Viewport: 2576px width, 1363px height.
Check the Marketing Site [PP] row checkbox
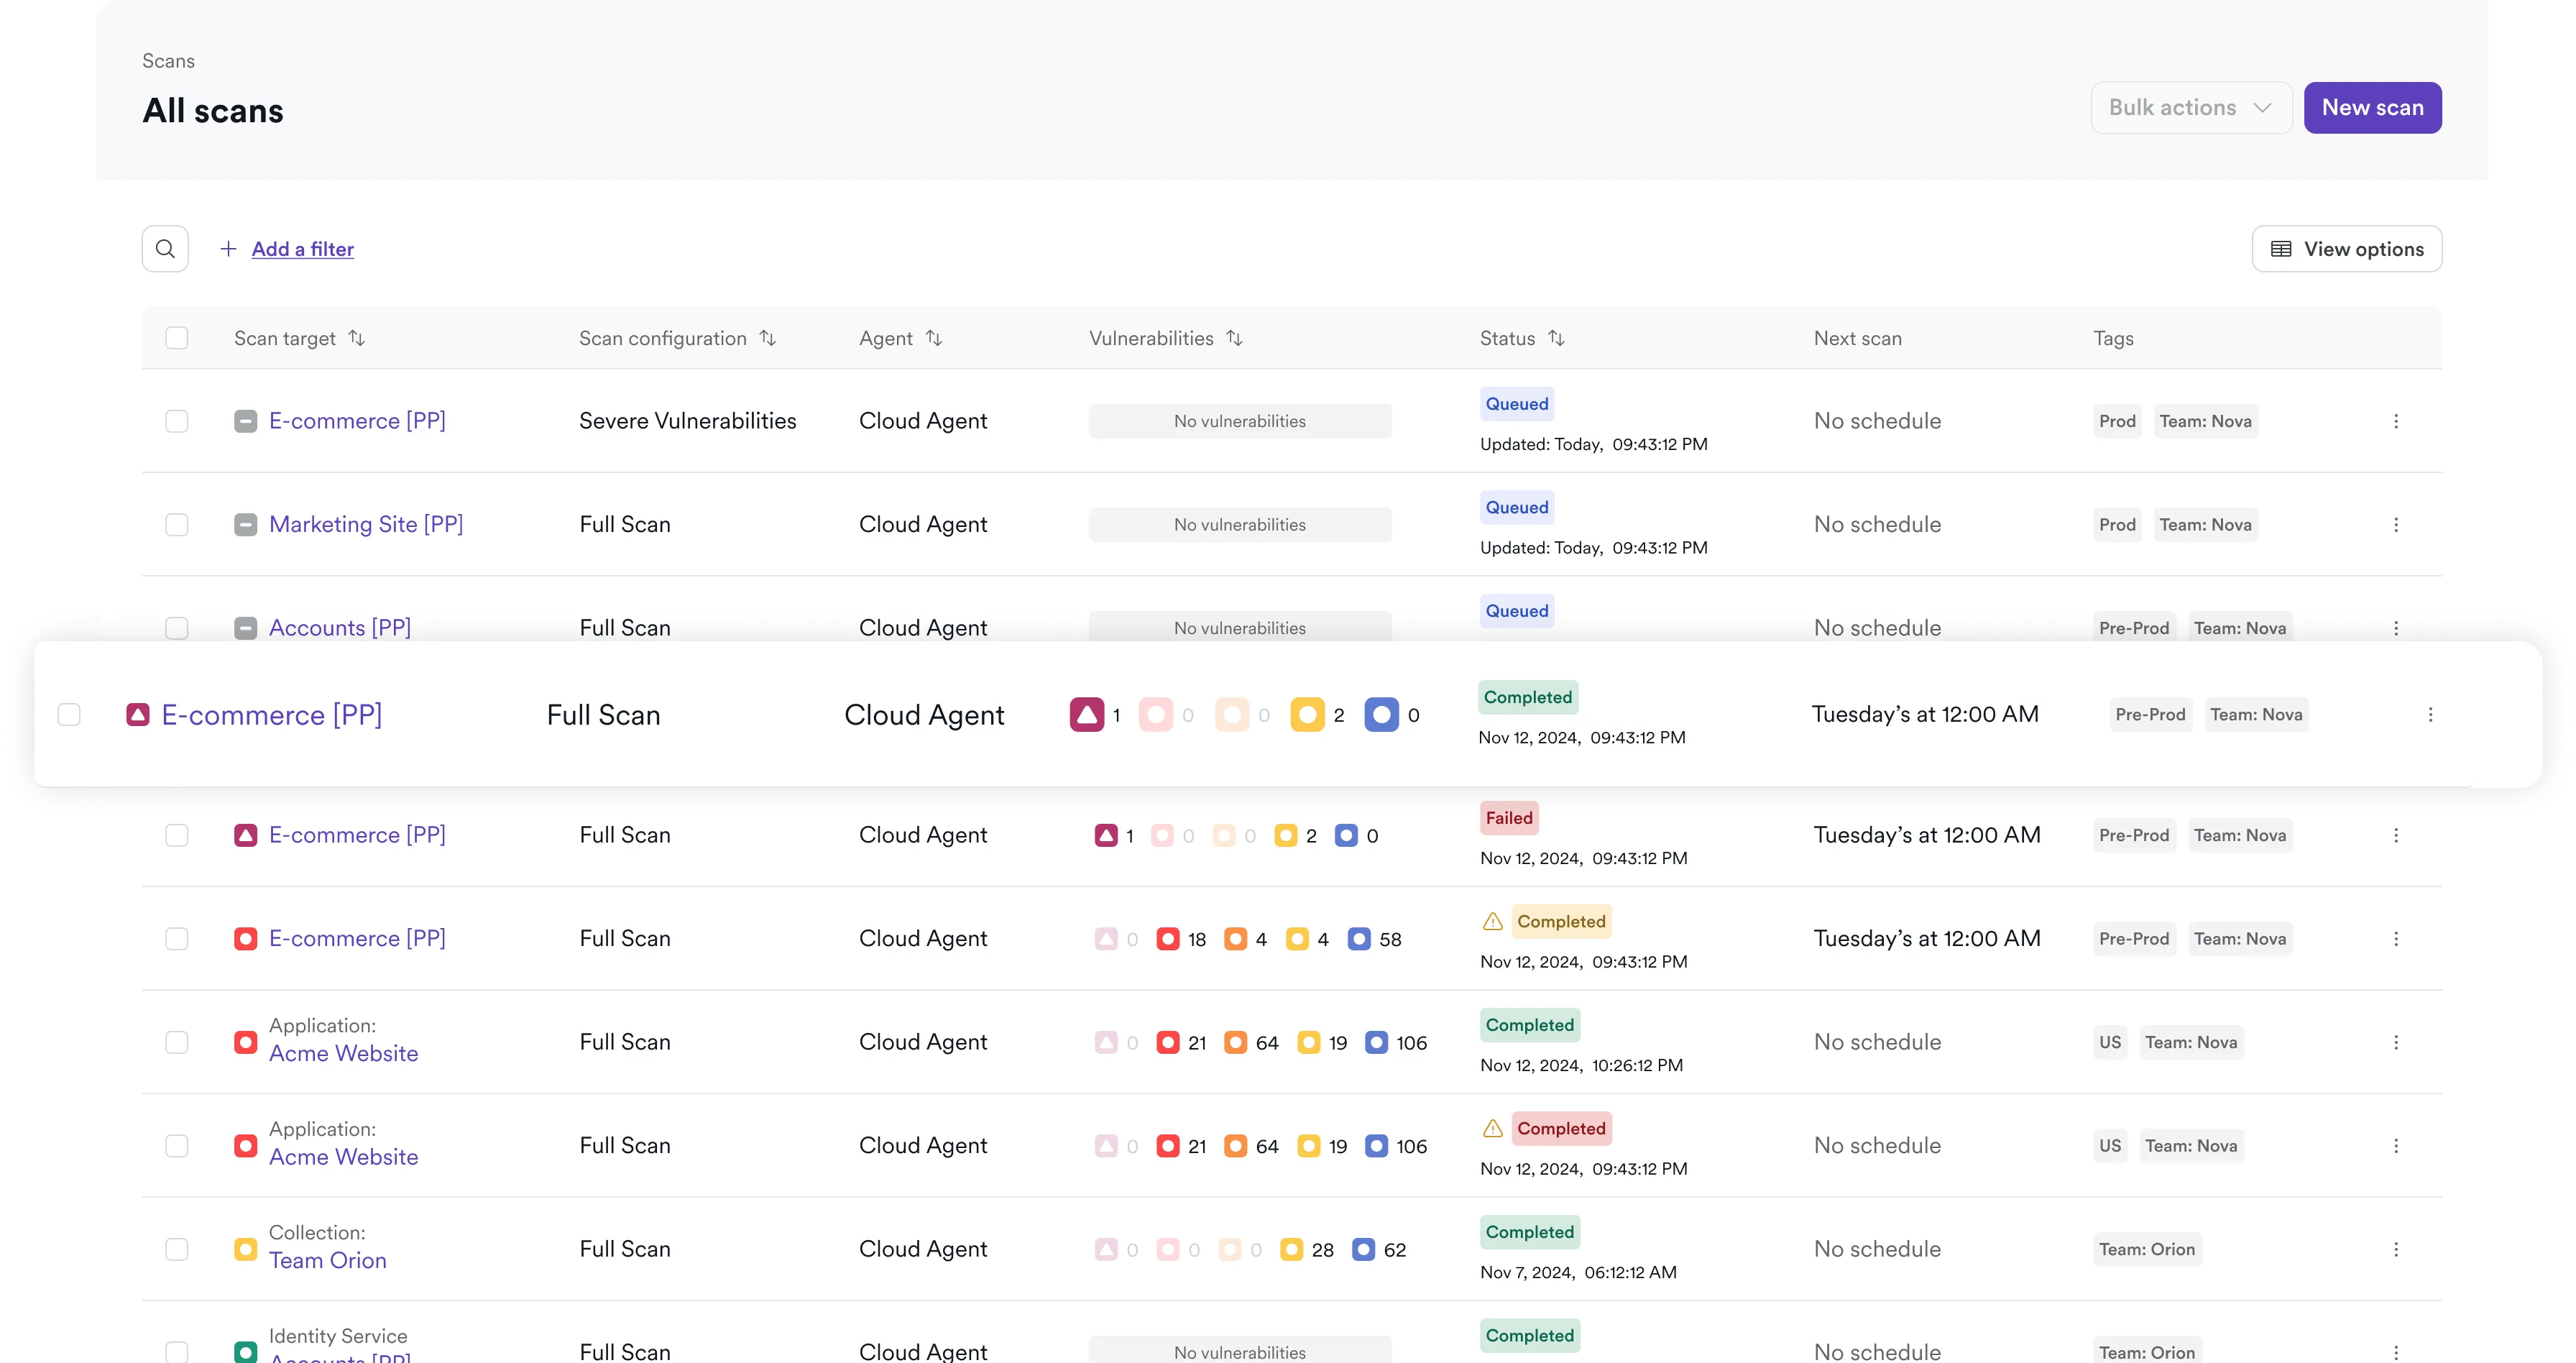(177, 525)
